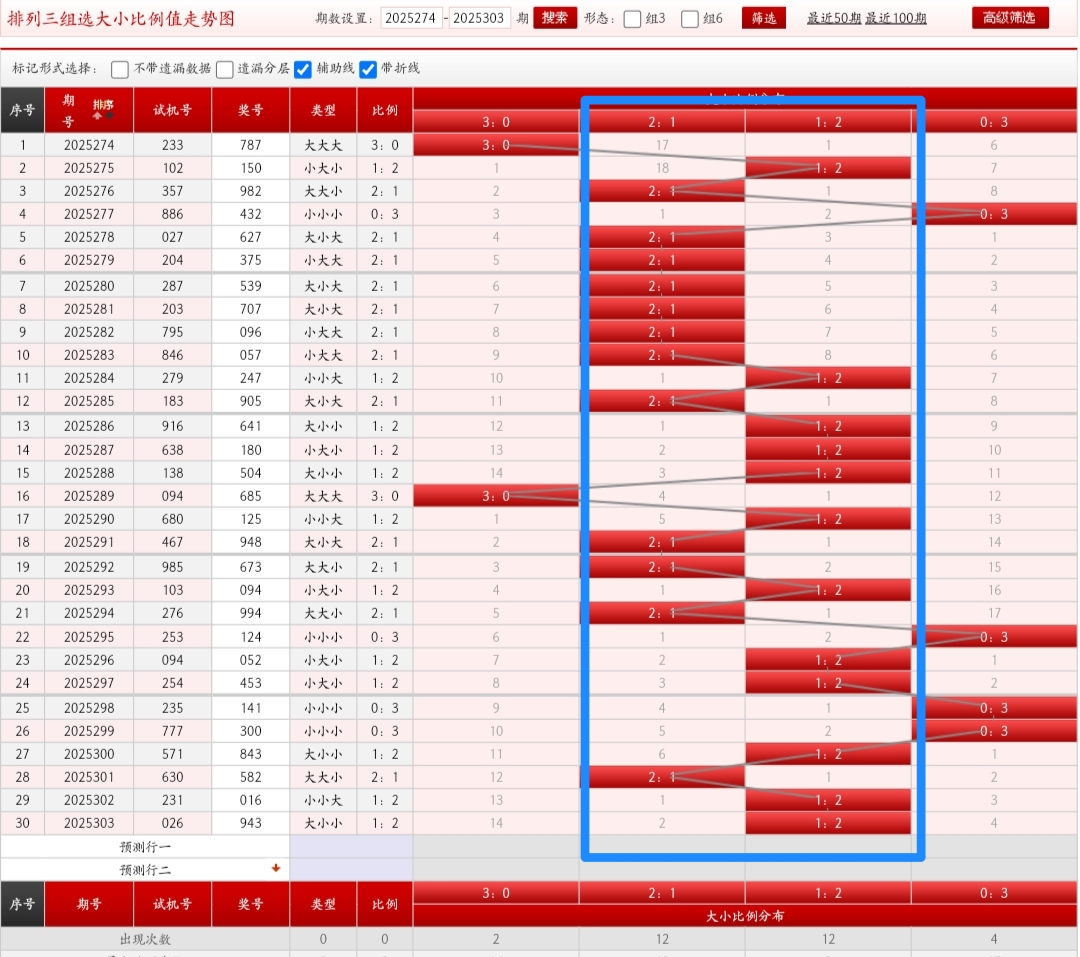Click the top 序号 column header
This screenshot has height=957, width=1080.
23,110
